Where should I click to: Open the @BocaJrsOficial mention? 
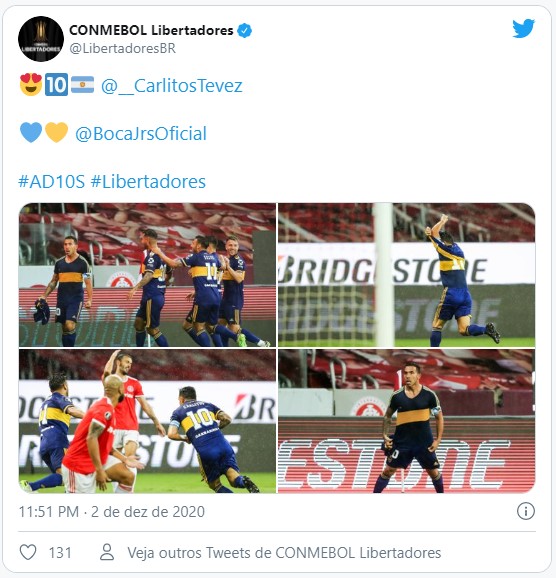pyautogui.click(x=141, y=134)
